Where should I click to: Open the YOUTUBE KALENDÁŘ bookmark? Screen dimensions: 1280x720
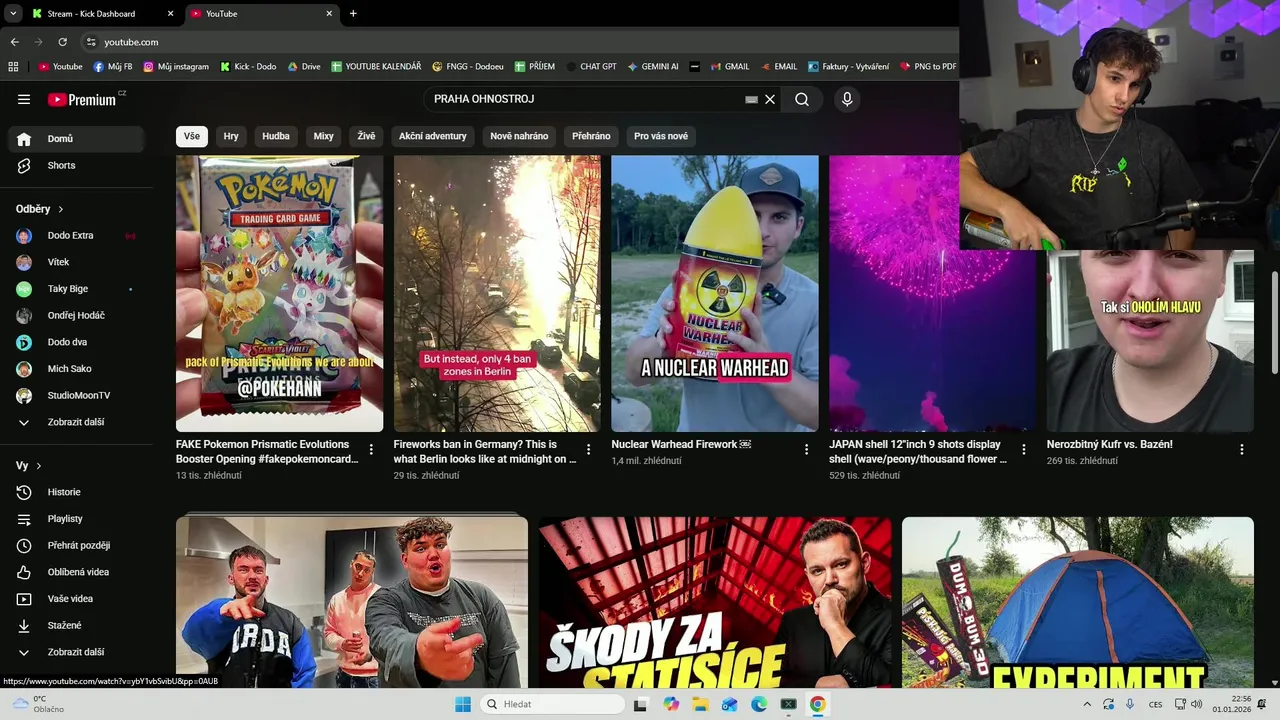tap(376, 67)
